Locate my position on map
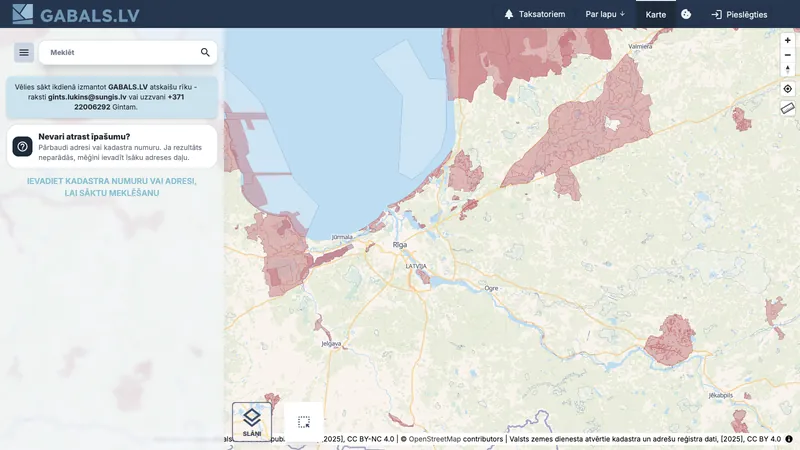The image size is (800, 450). 787,89
